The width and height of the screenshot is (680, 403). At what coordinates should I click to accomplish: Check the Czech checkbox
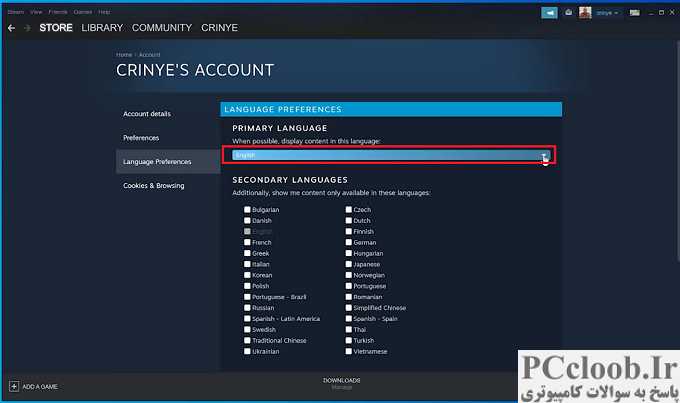(x=349, y=210)
